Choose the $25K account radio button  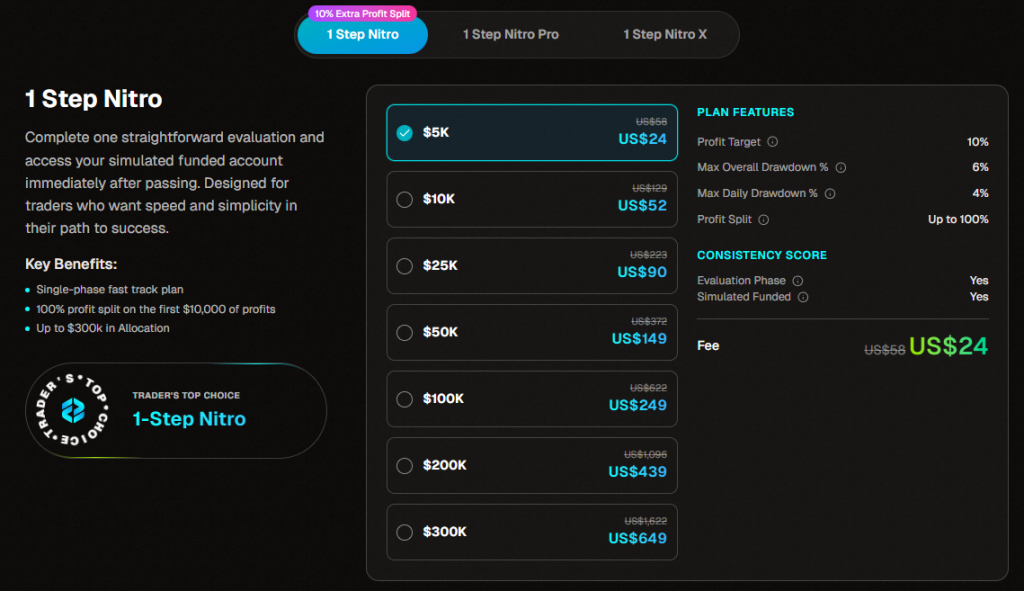point(405,266)
